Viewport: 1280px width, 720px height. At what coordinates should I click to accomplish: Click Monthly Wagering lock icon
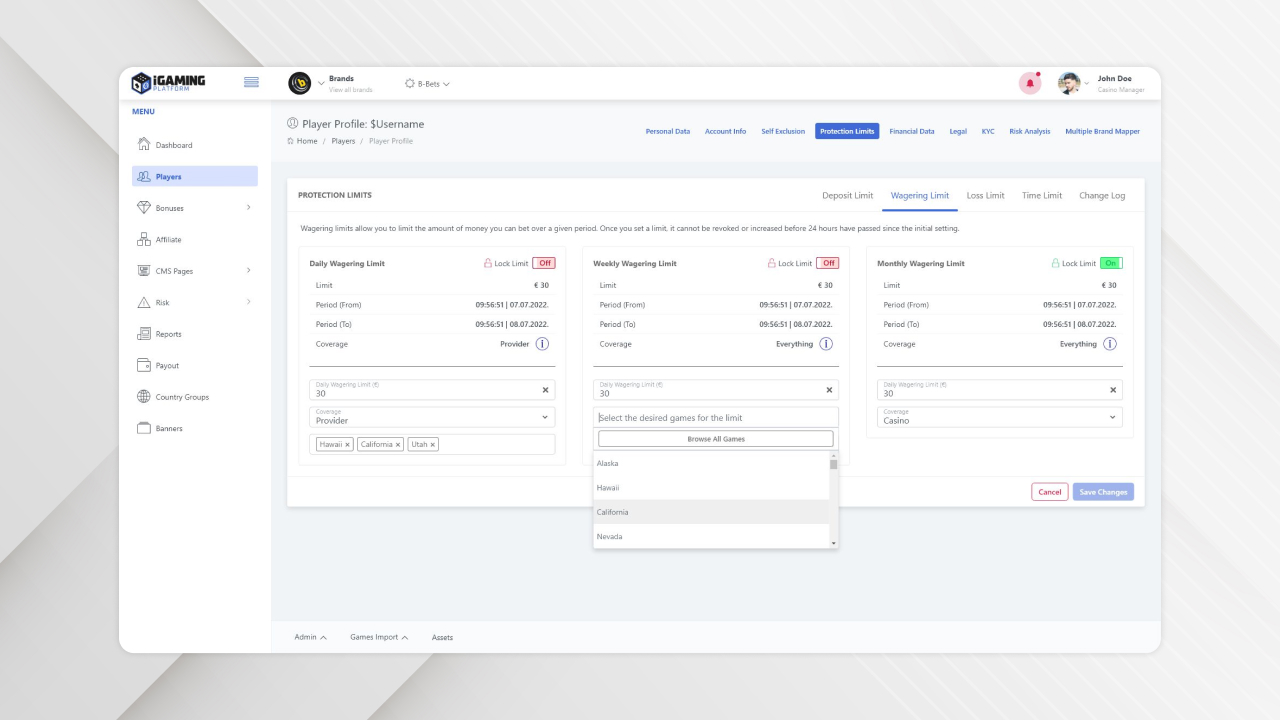[x=1056, y=263]
